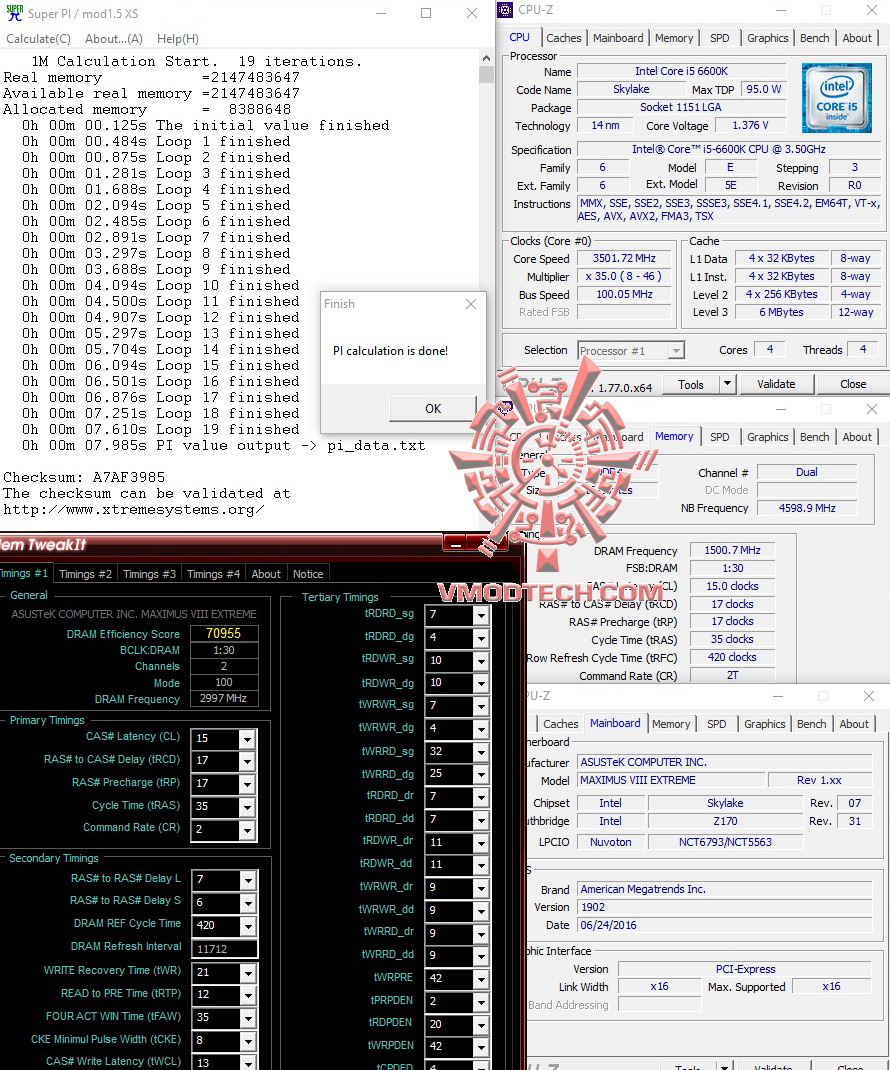This screenshot has width=890, height=1070.
Task: Click the Checksum: A7AF3985 line
Action: click(x=85, y=477)
